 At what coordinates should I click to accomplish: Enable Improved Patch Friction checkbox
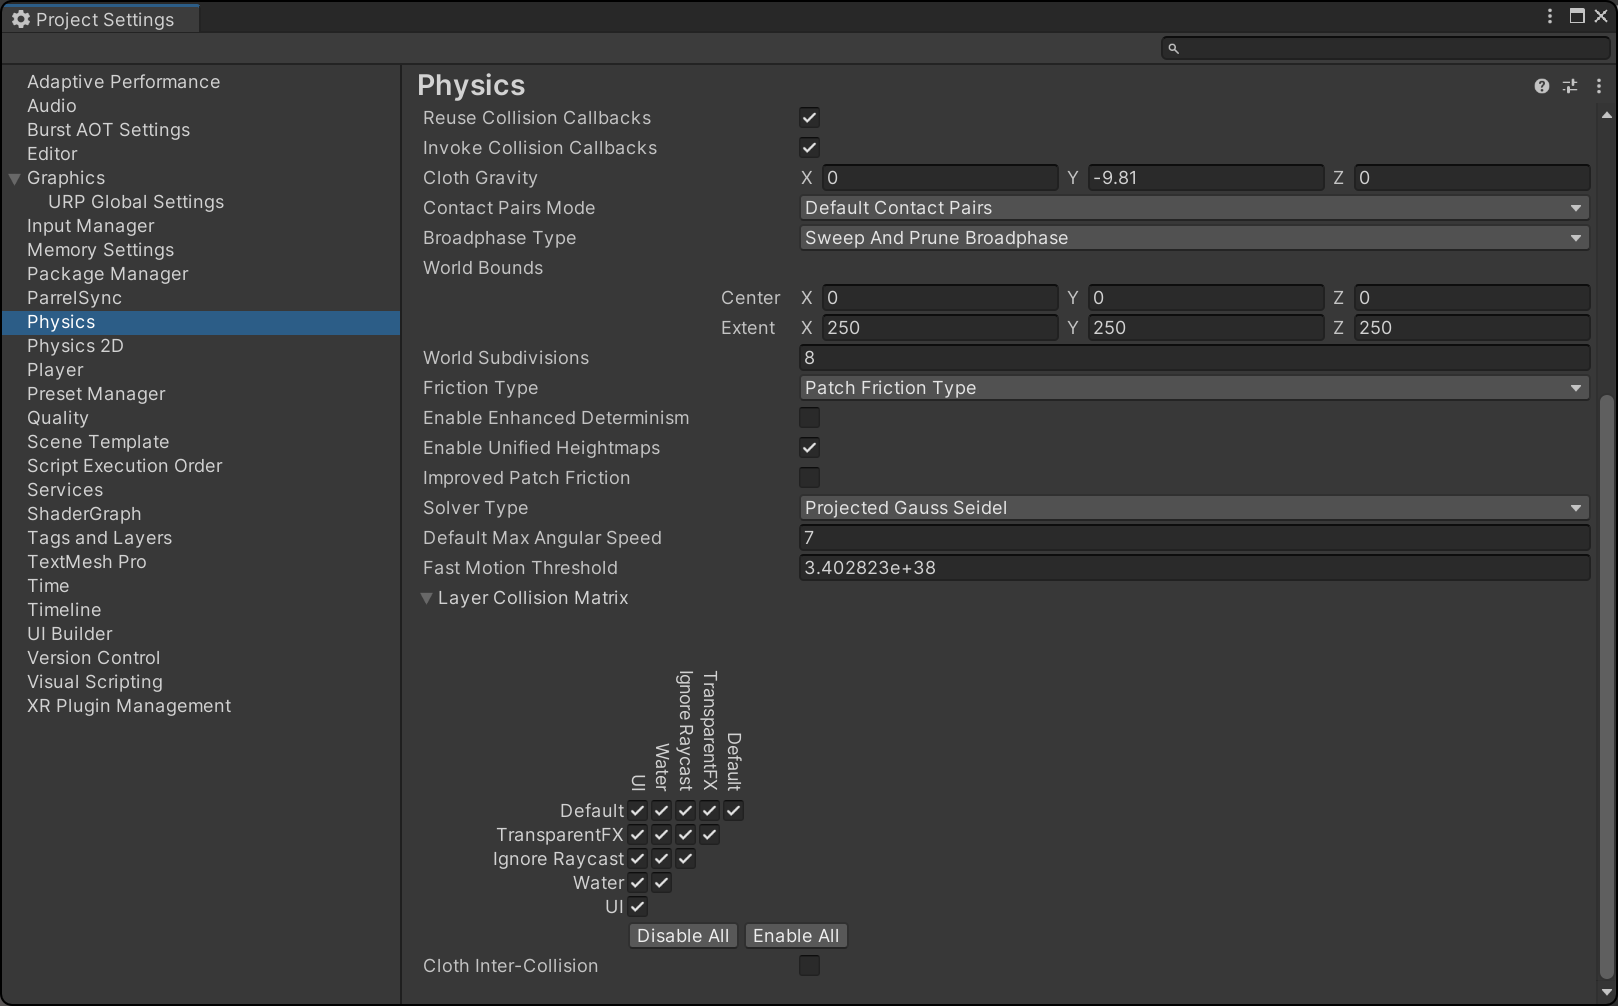coord(810,478)
